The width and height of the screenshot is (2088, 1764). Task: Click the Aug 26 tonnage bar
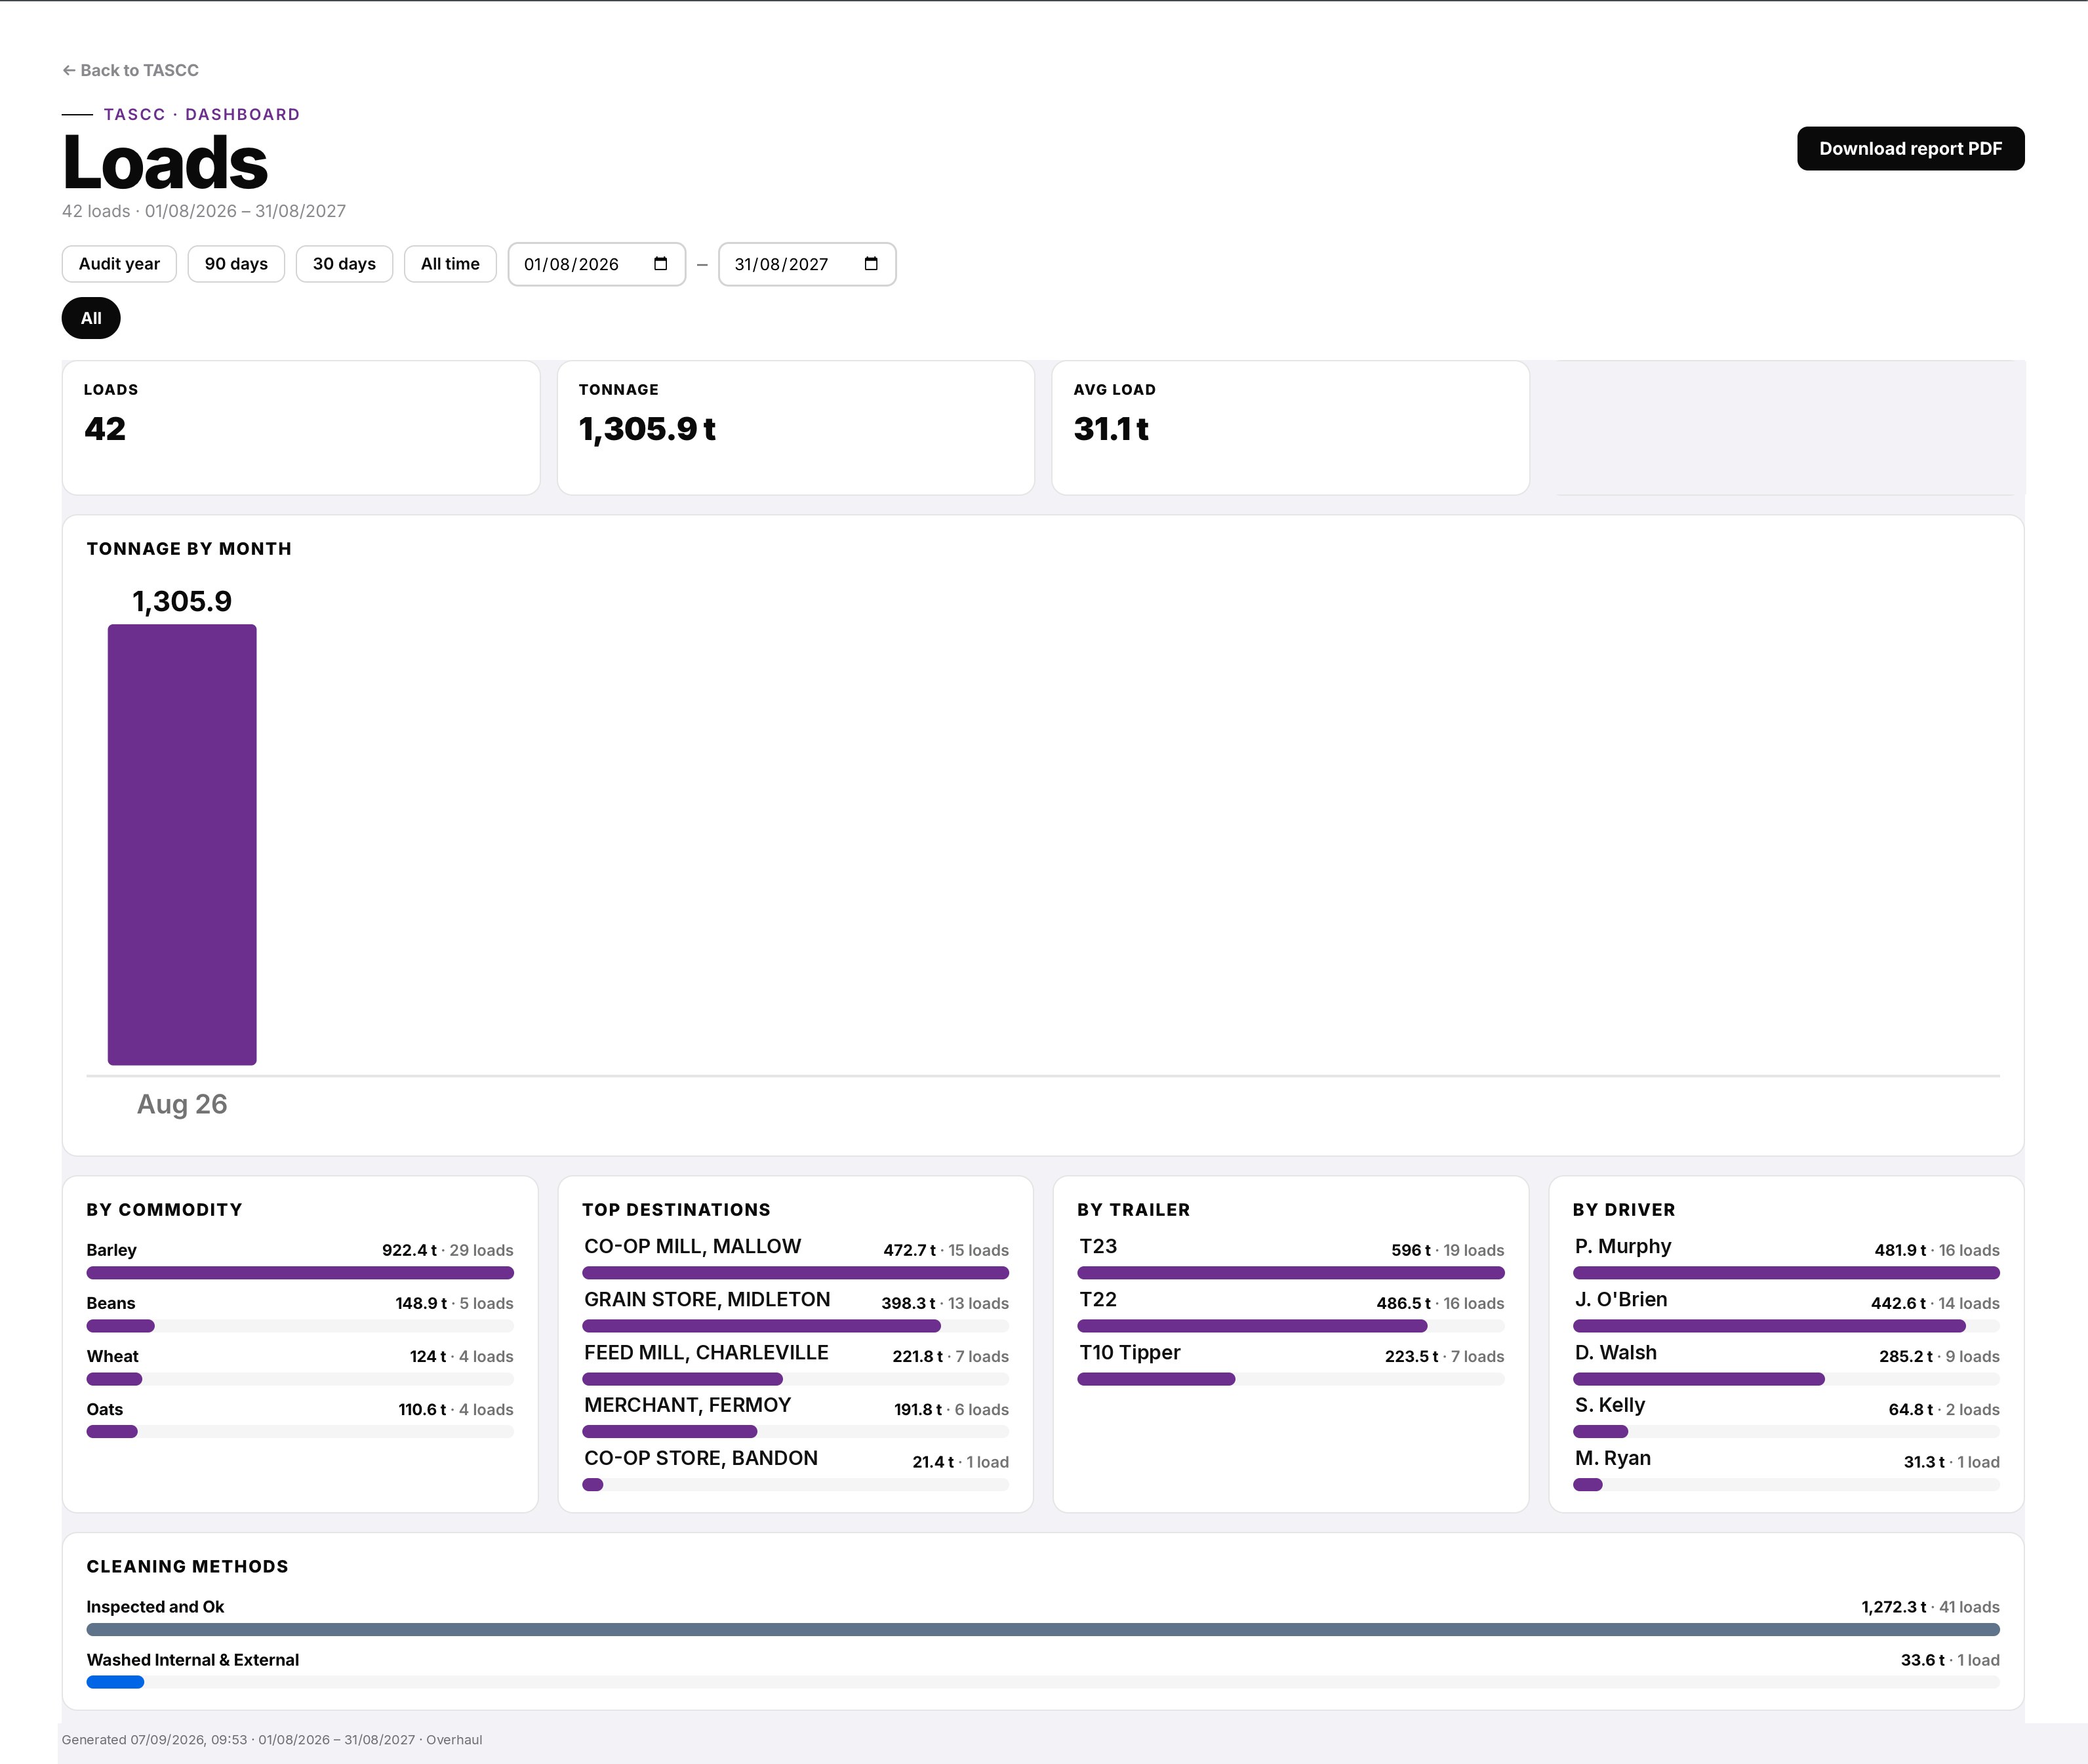182,845
